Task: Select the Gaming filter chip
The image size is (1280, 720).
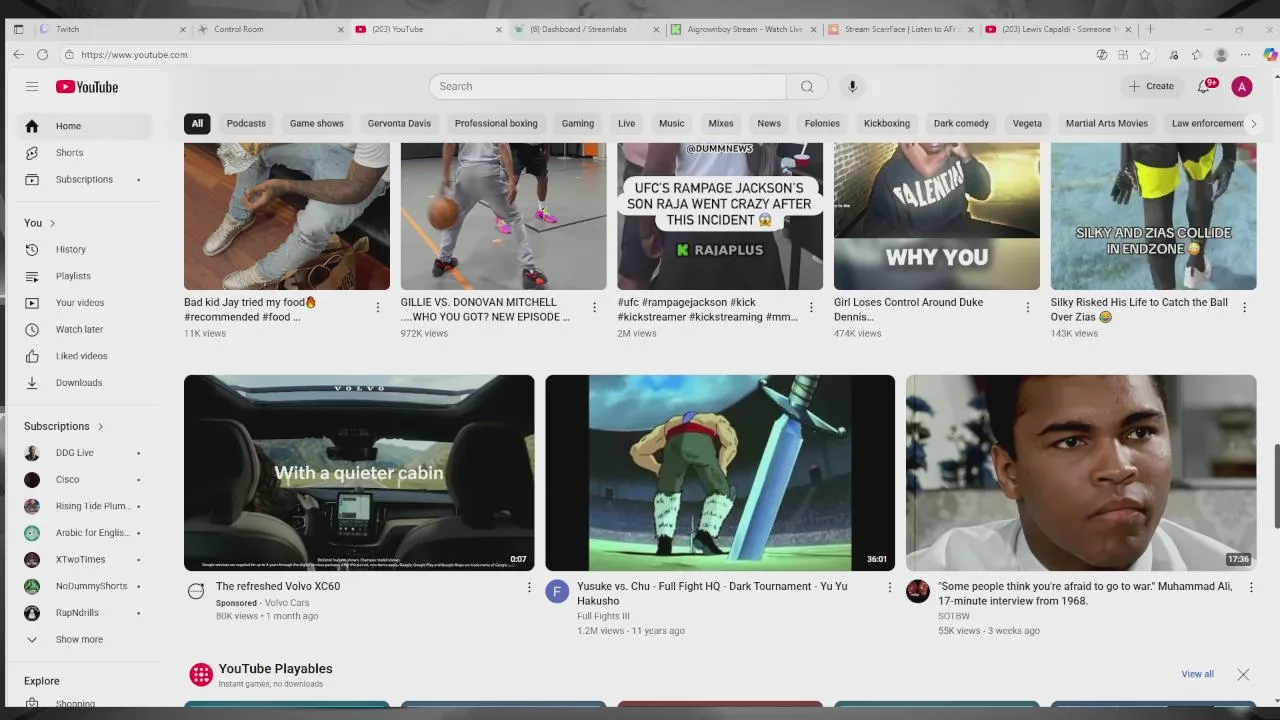Action: click(577, 124)
